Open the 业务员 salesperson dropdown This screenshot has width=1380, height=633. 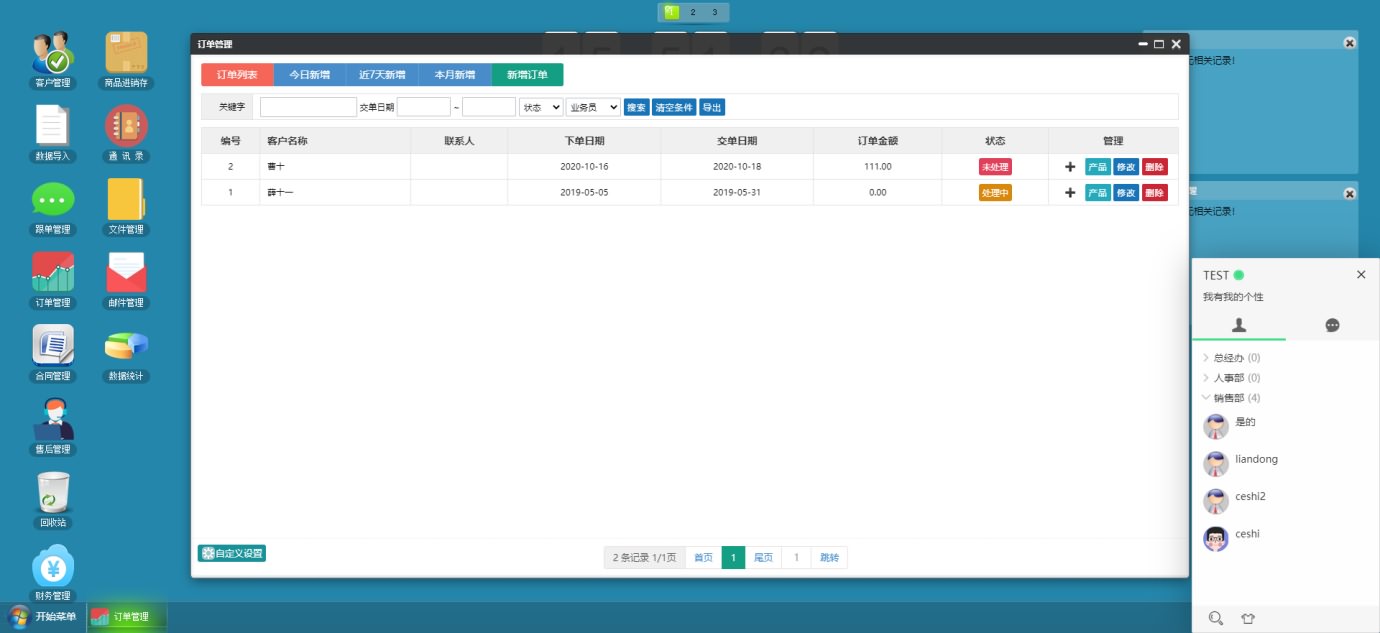593,107
